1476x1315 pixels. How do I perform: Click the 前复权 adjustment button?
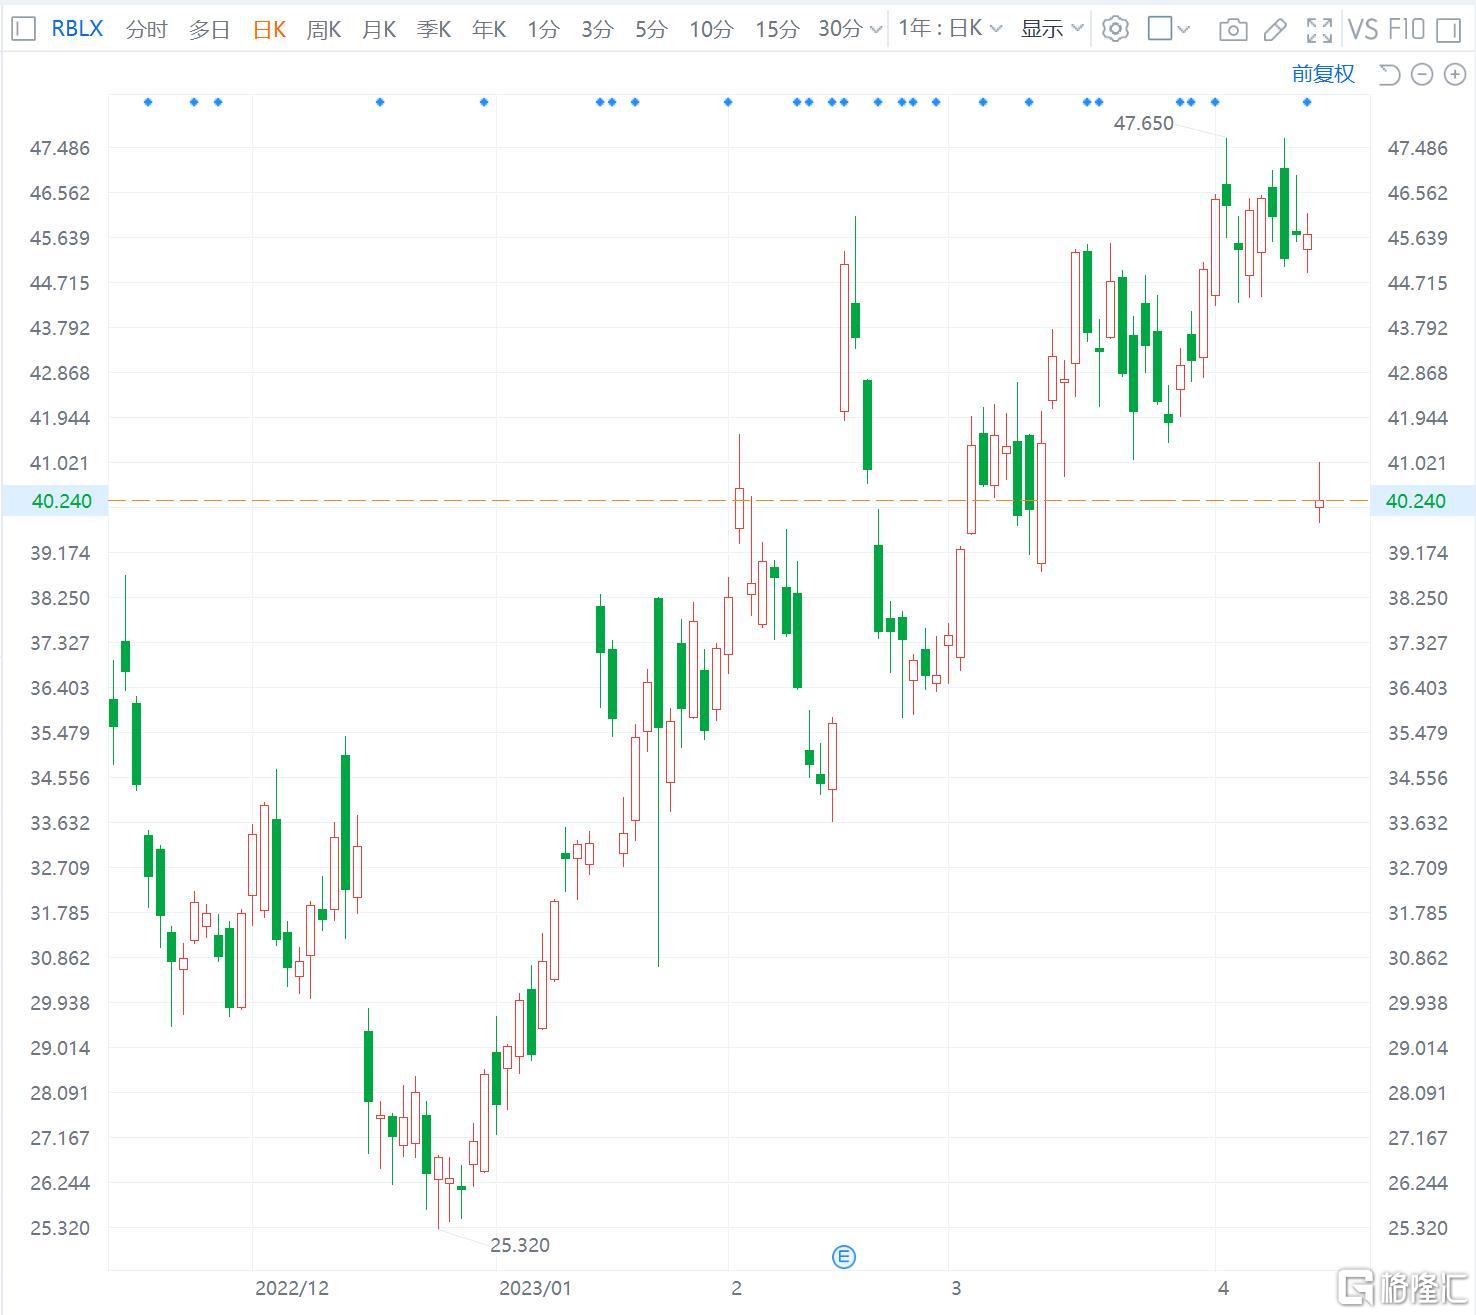coord(1323,73)
